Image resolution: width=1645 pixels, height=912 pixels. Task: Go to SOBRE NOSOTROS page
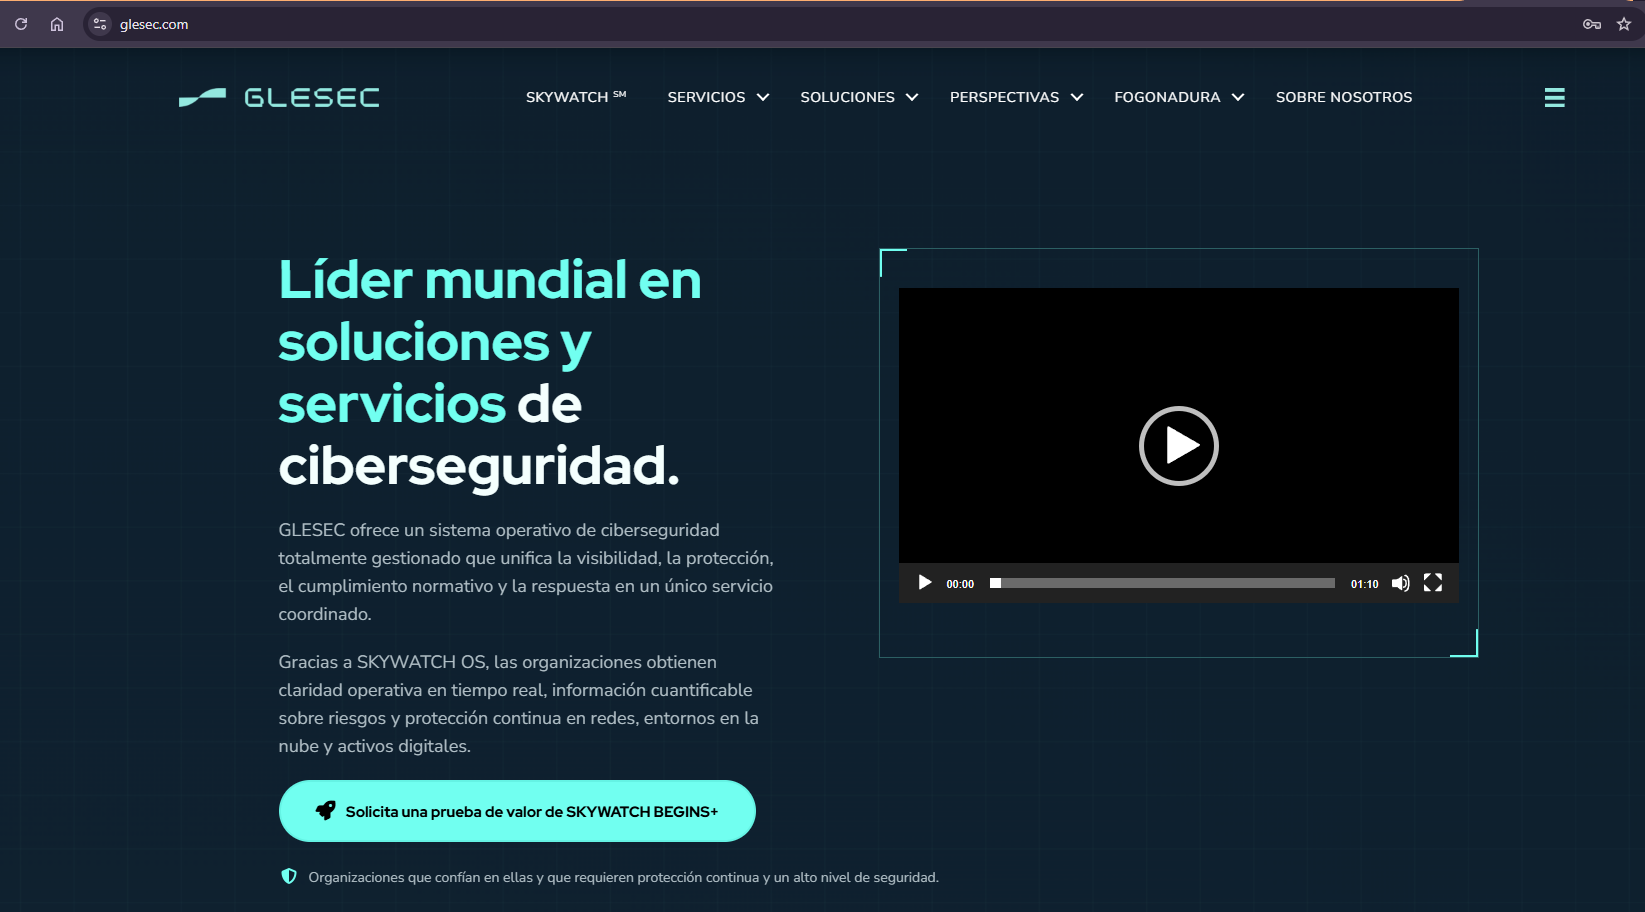pos(1344,97)
